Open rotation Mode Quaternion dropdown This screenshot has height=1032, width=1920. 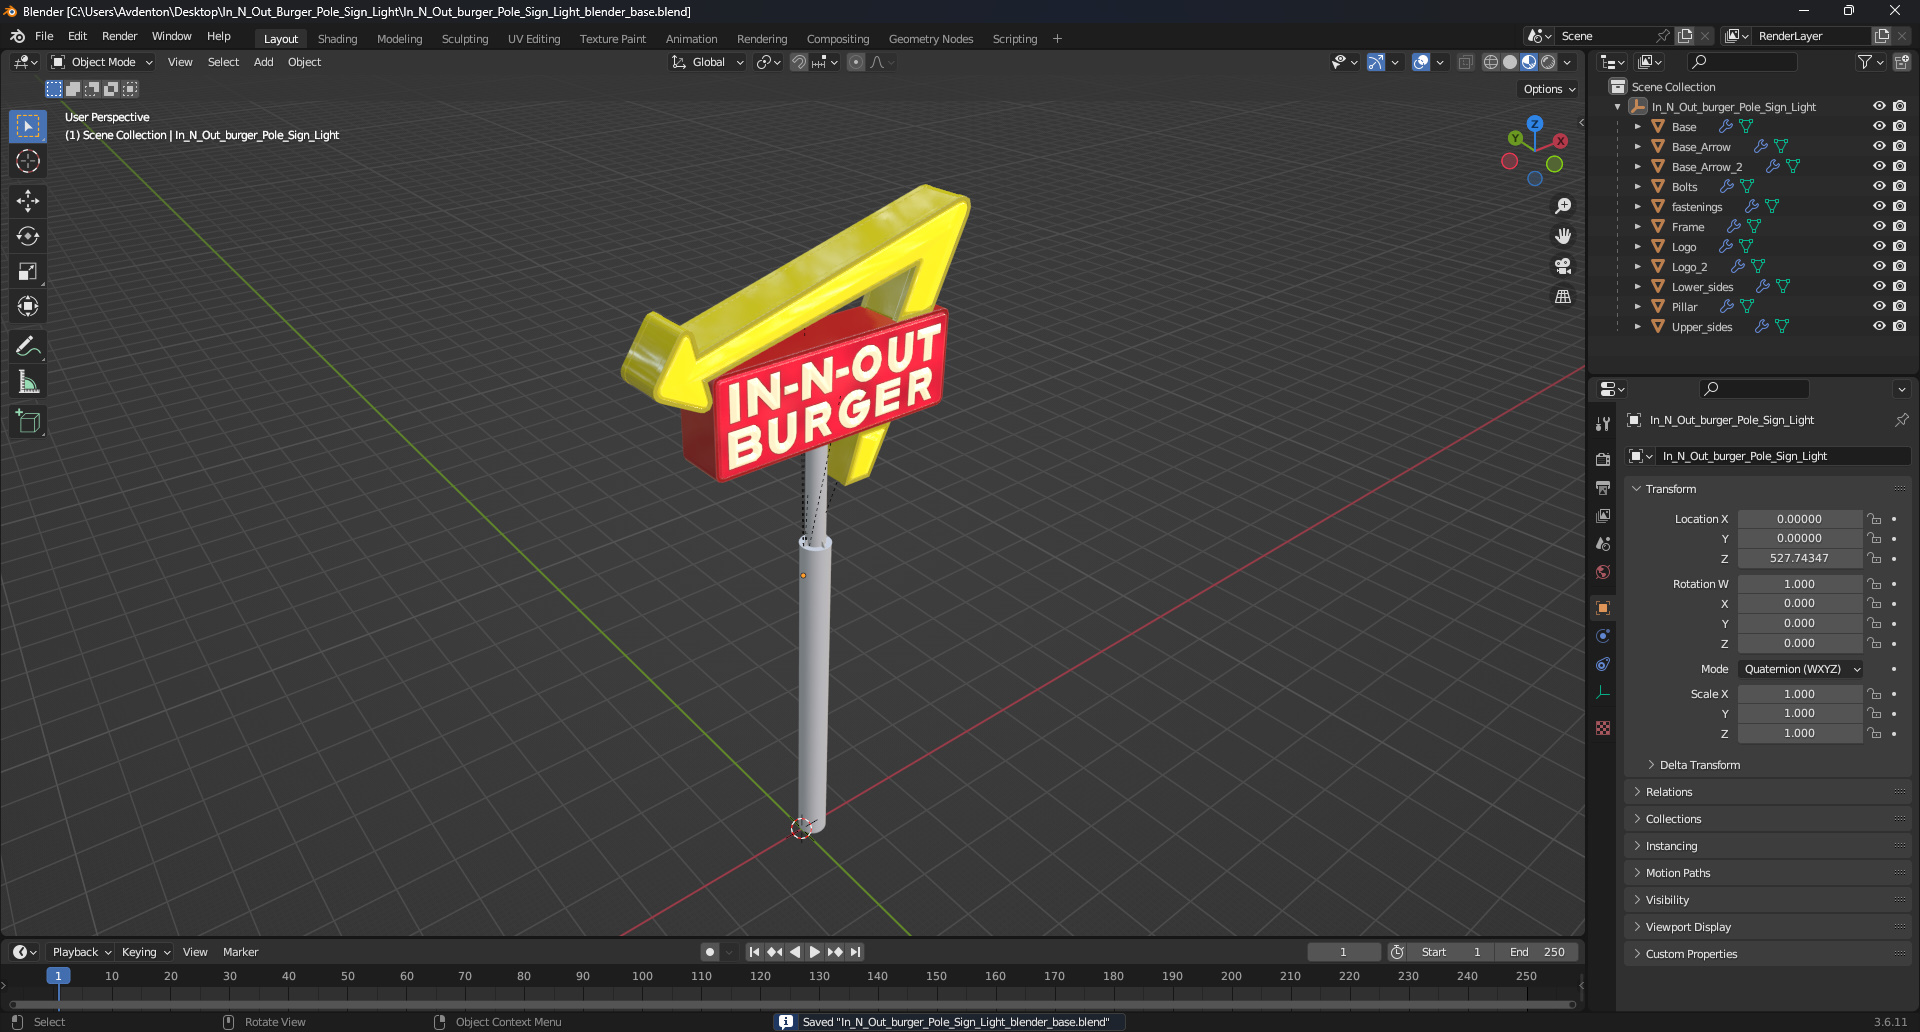pyautogui.click(x=1801, y=669)
